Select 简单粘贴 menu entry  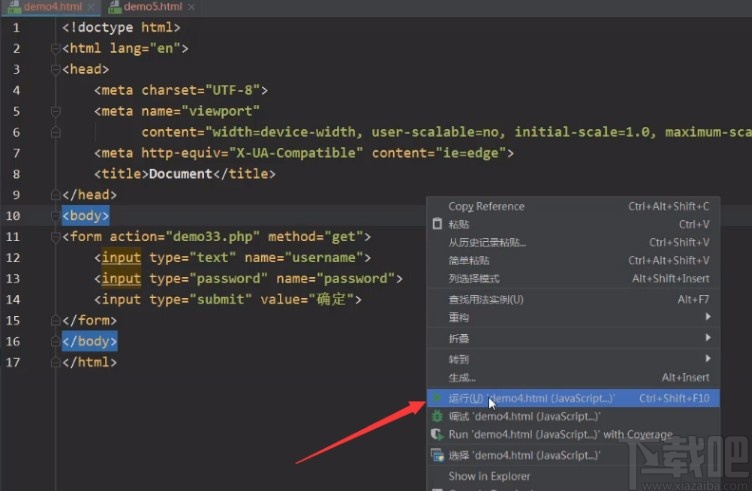click(x=573, y=260)
